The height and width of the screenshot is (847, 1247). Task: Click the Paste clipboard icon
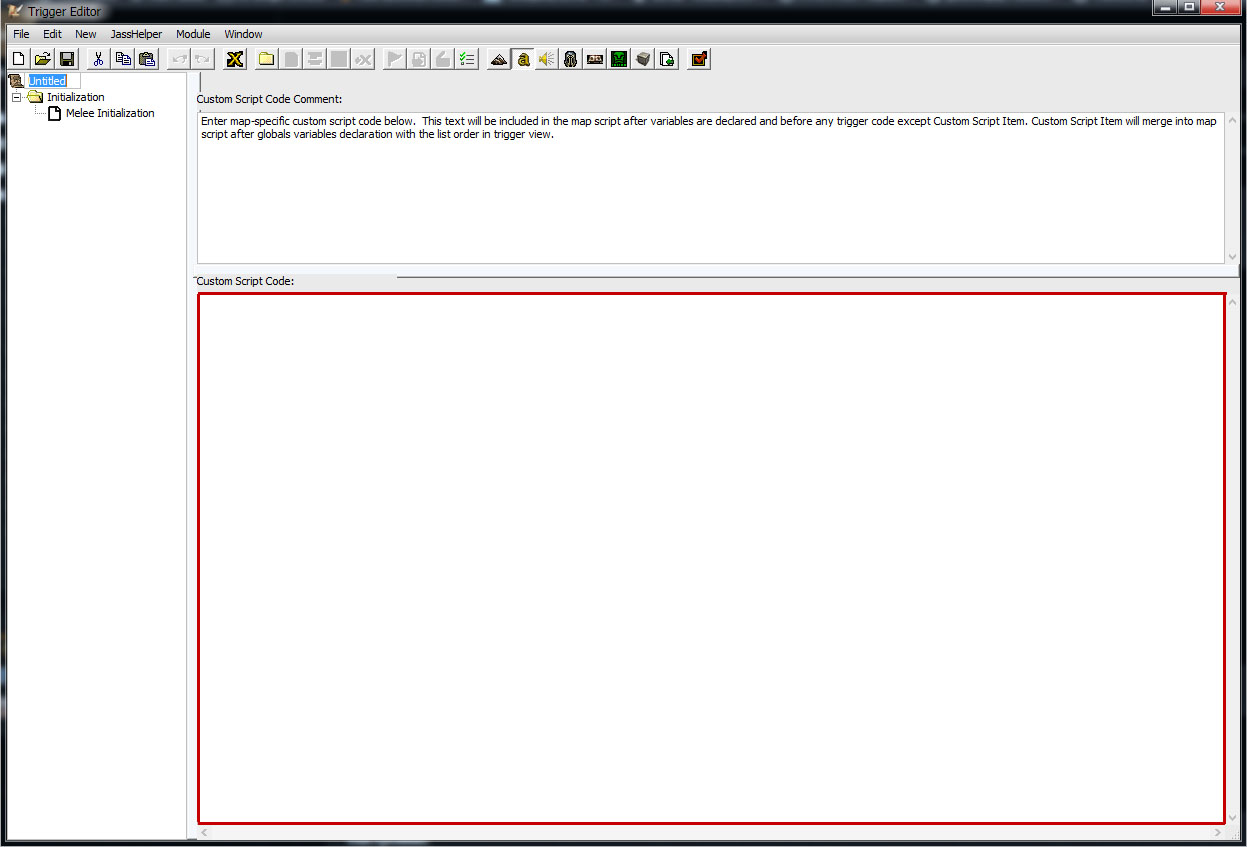(146, 59)
